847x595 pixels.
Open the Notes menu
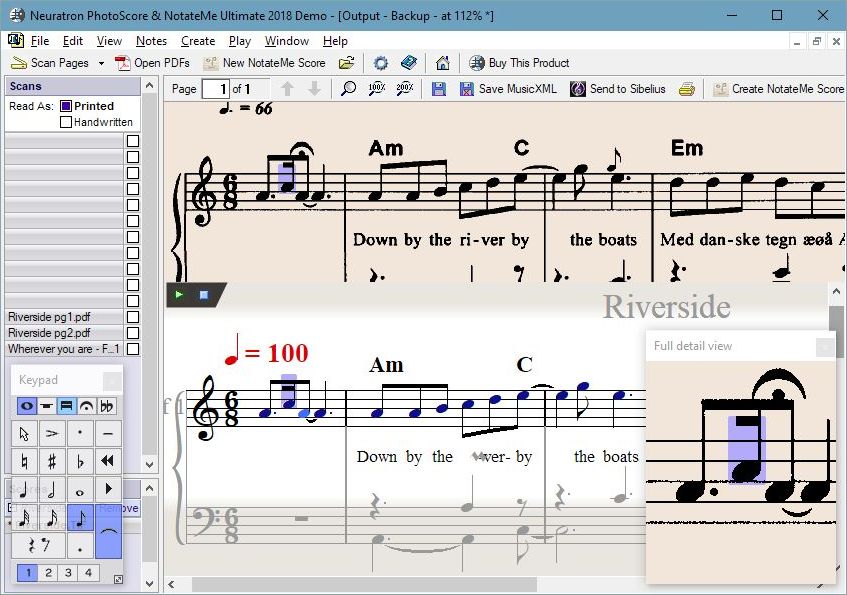pos(151,41)
